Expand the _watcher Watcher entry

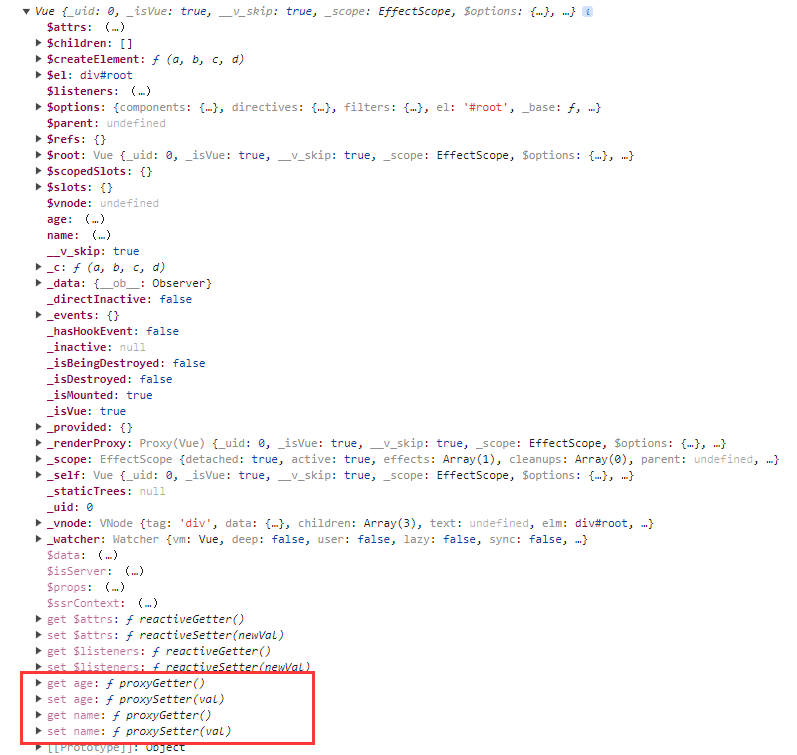tap(38, 539)
